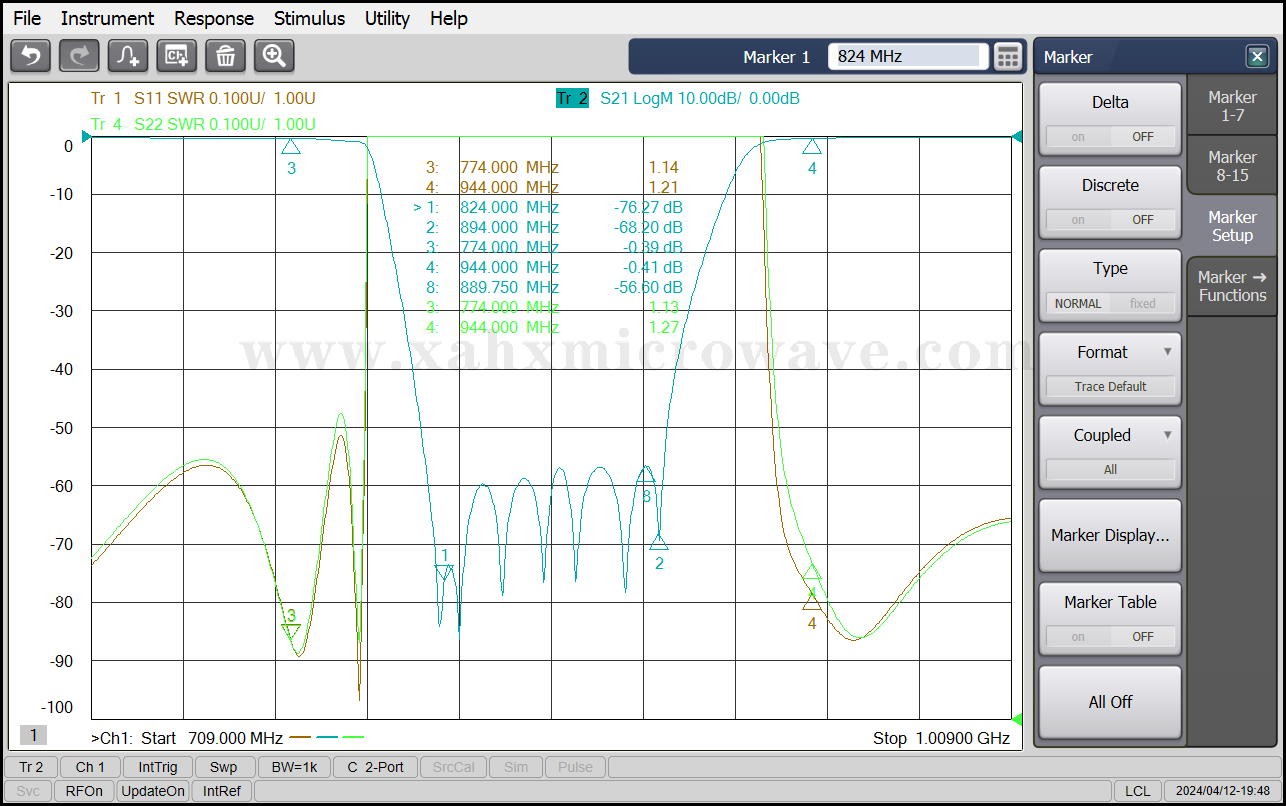Viewport: 1286px width, 806px height.
Task: Click the trash delete icon
Action: [x=225, y=56]
